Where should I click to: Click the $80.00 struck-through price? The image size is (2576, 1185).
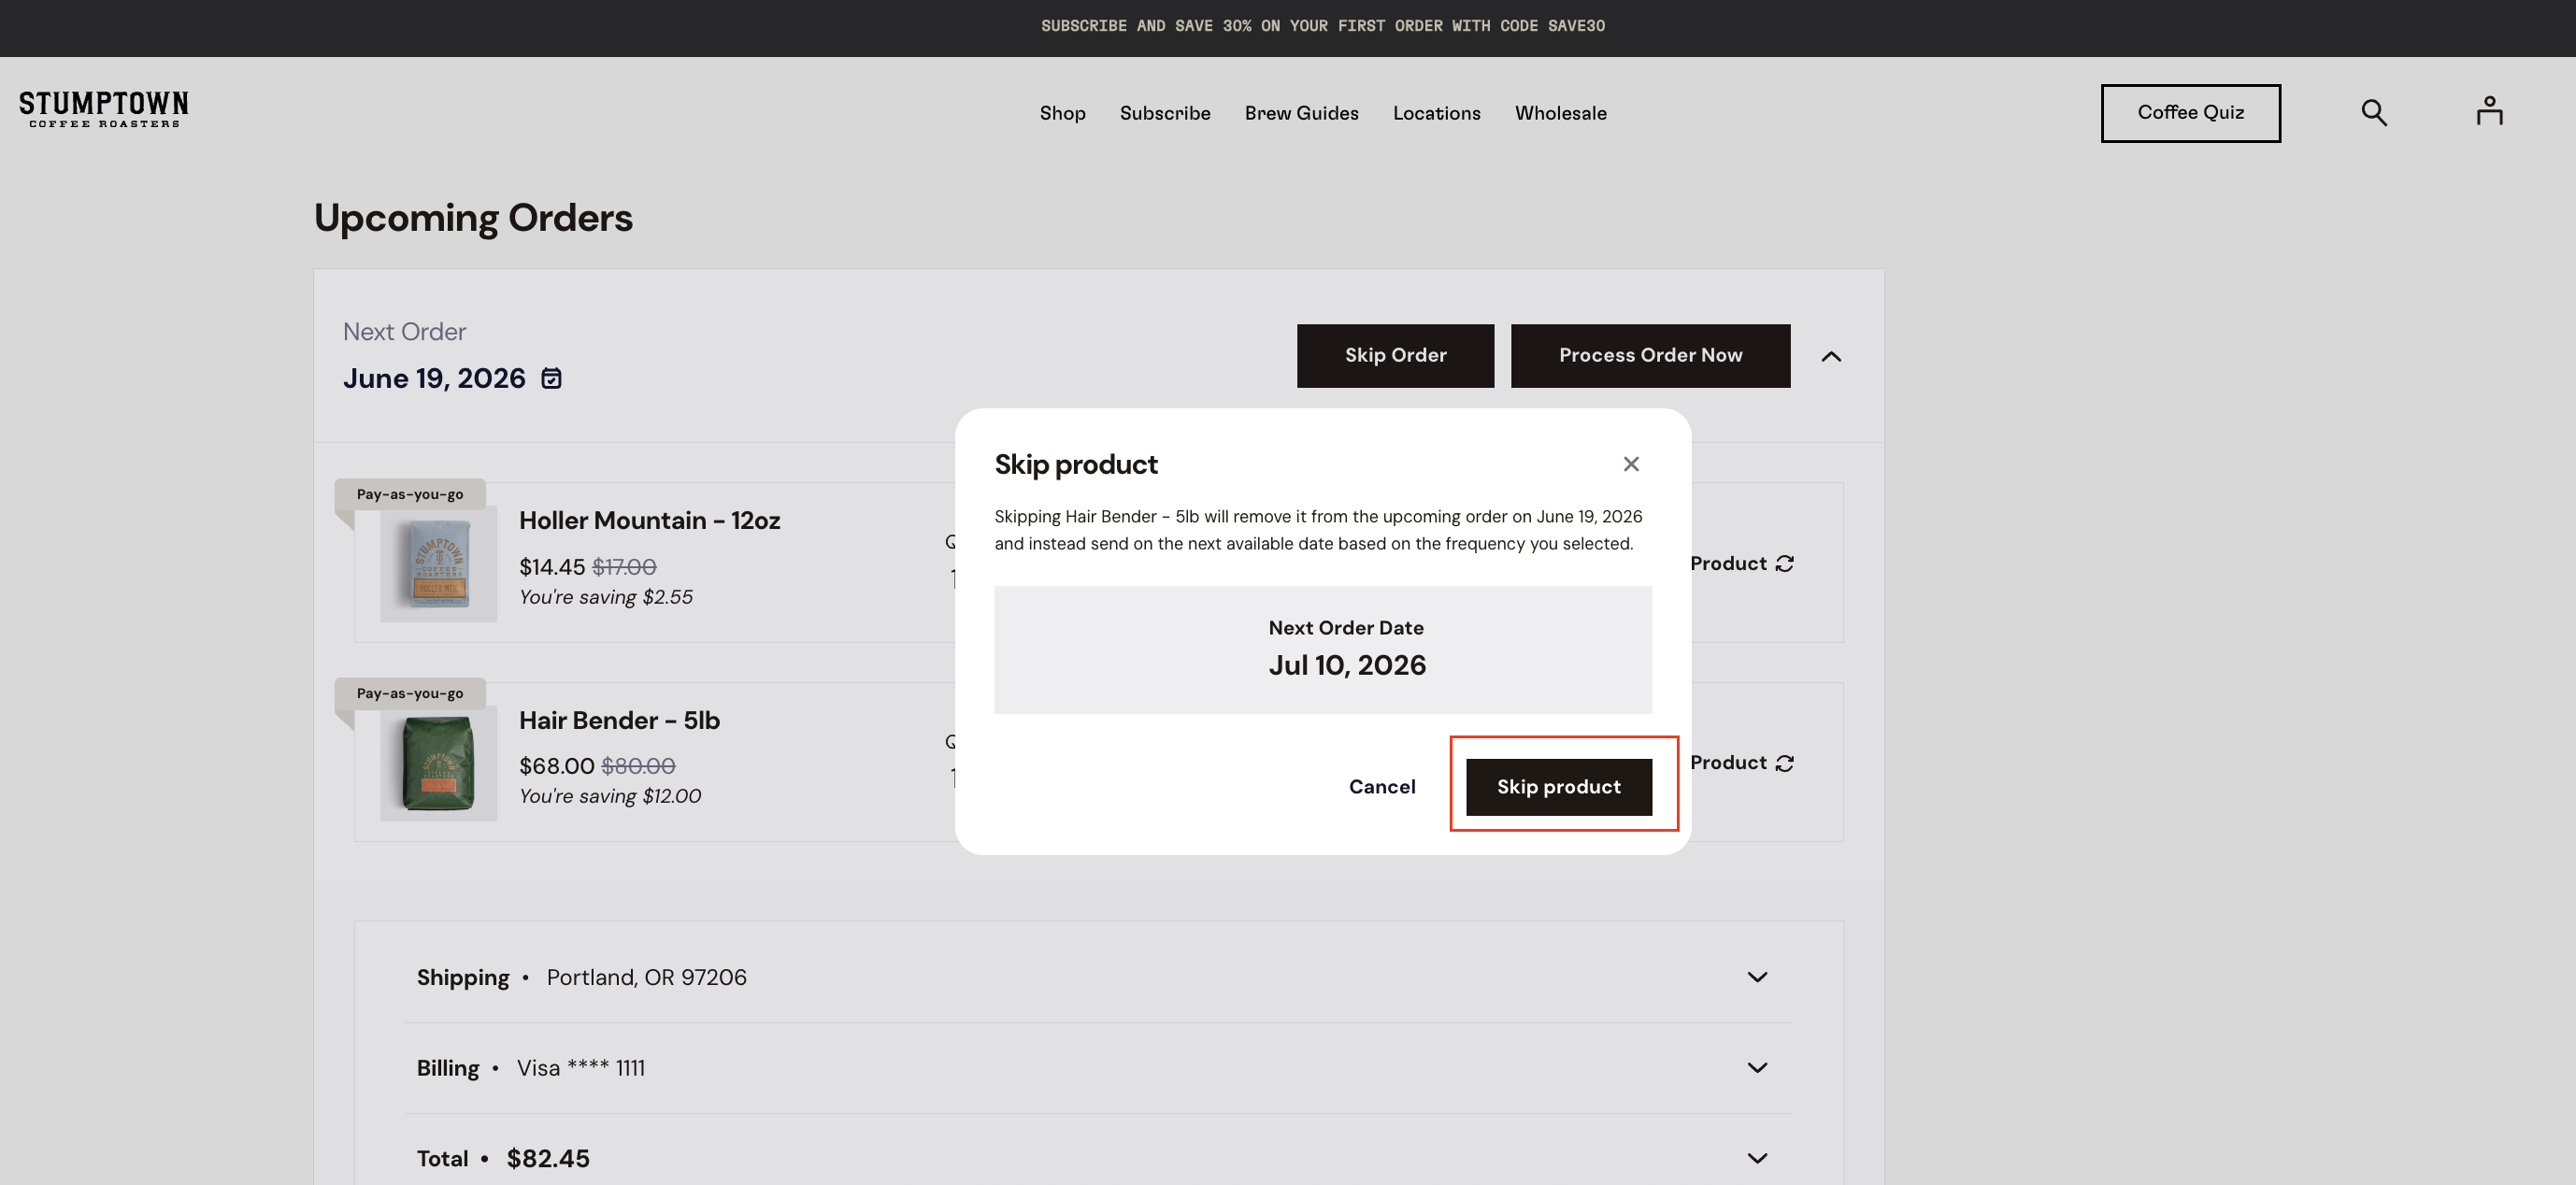(x=638, y=766)
